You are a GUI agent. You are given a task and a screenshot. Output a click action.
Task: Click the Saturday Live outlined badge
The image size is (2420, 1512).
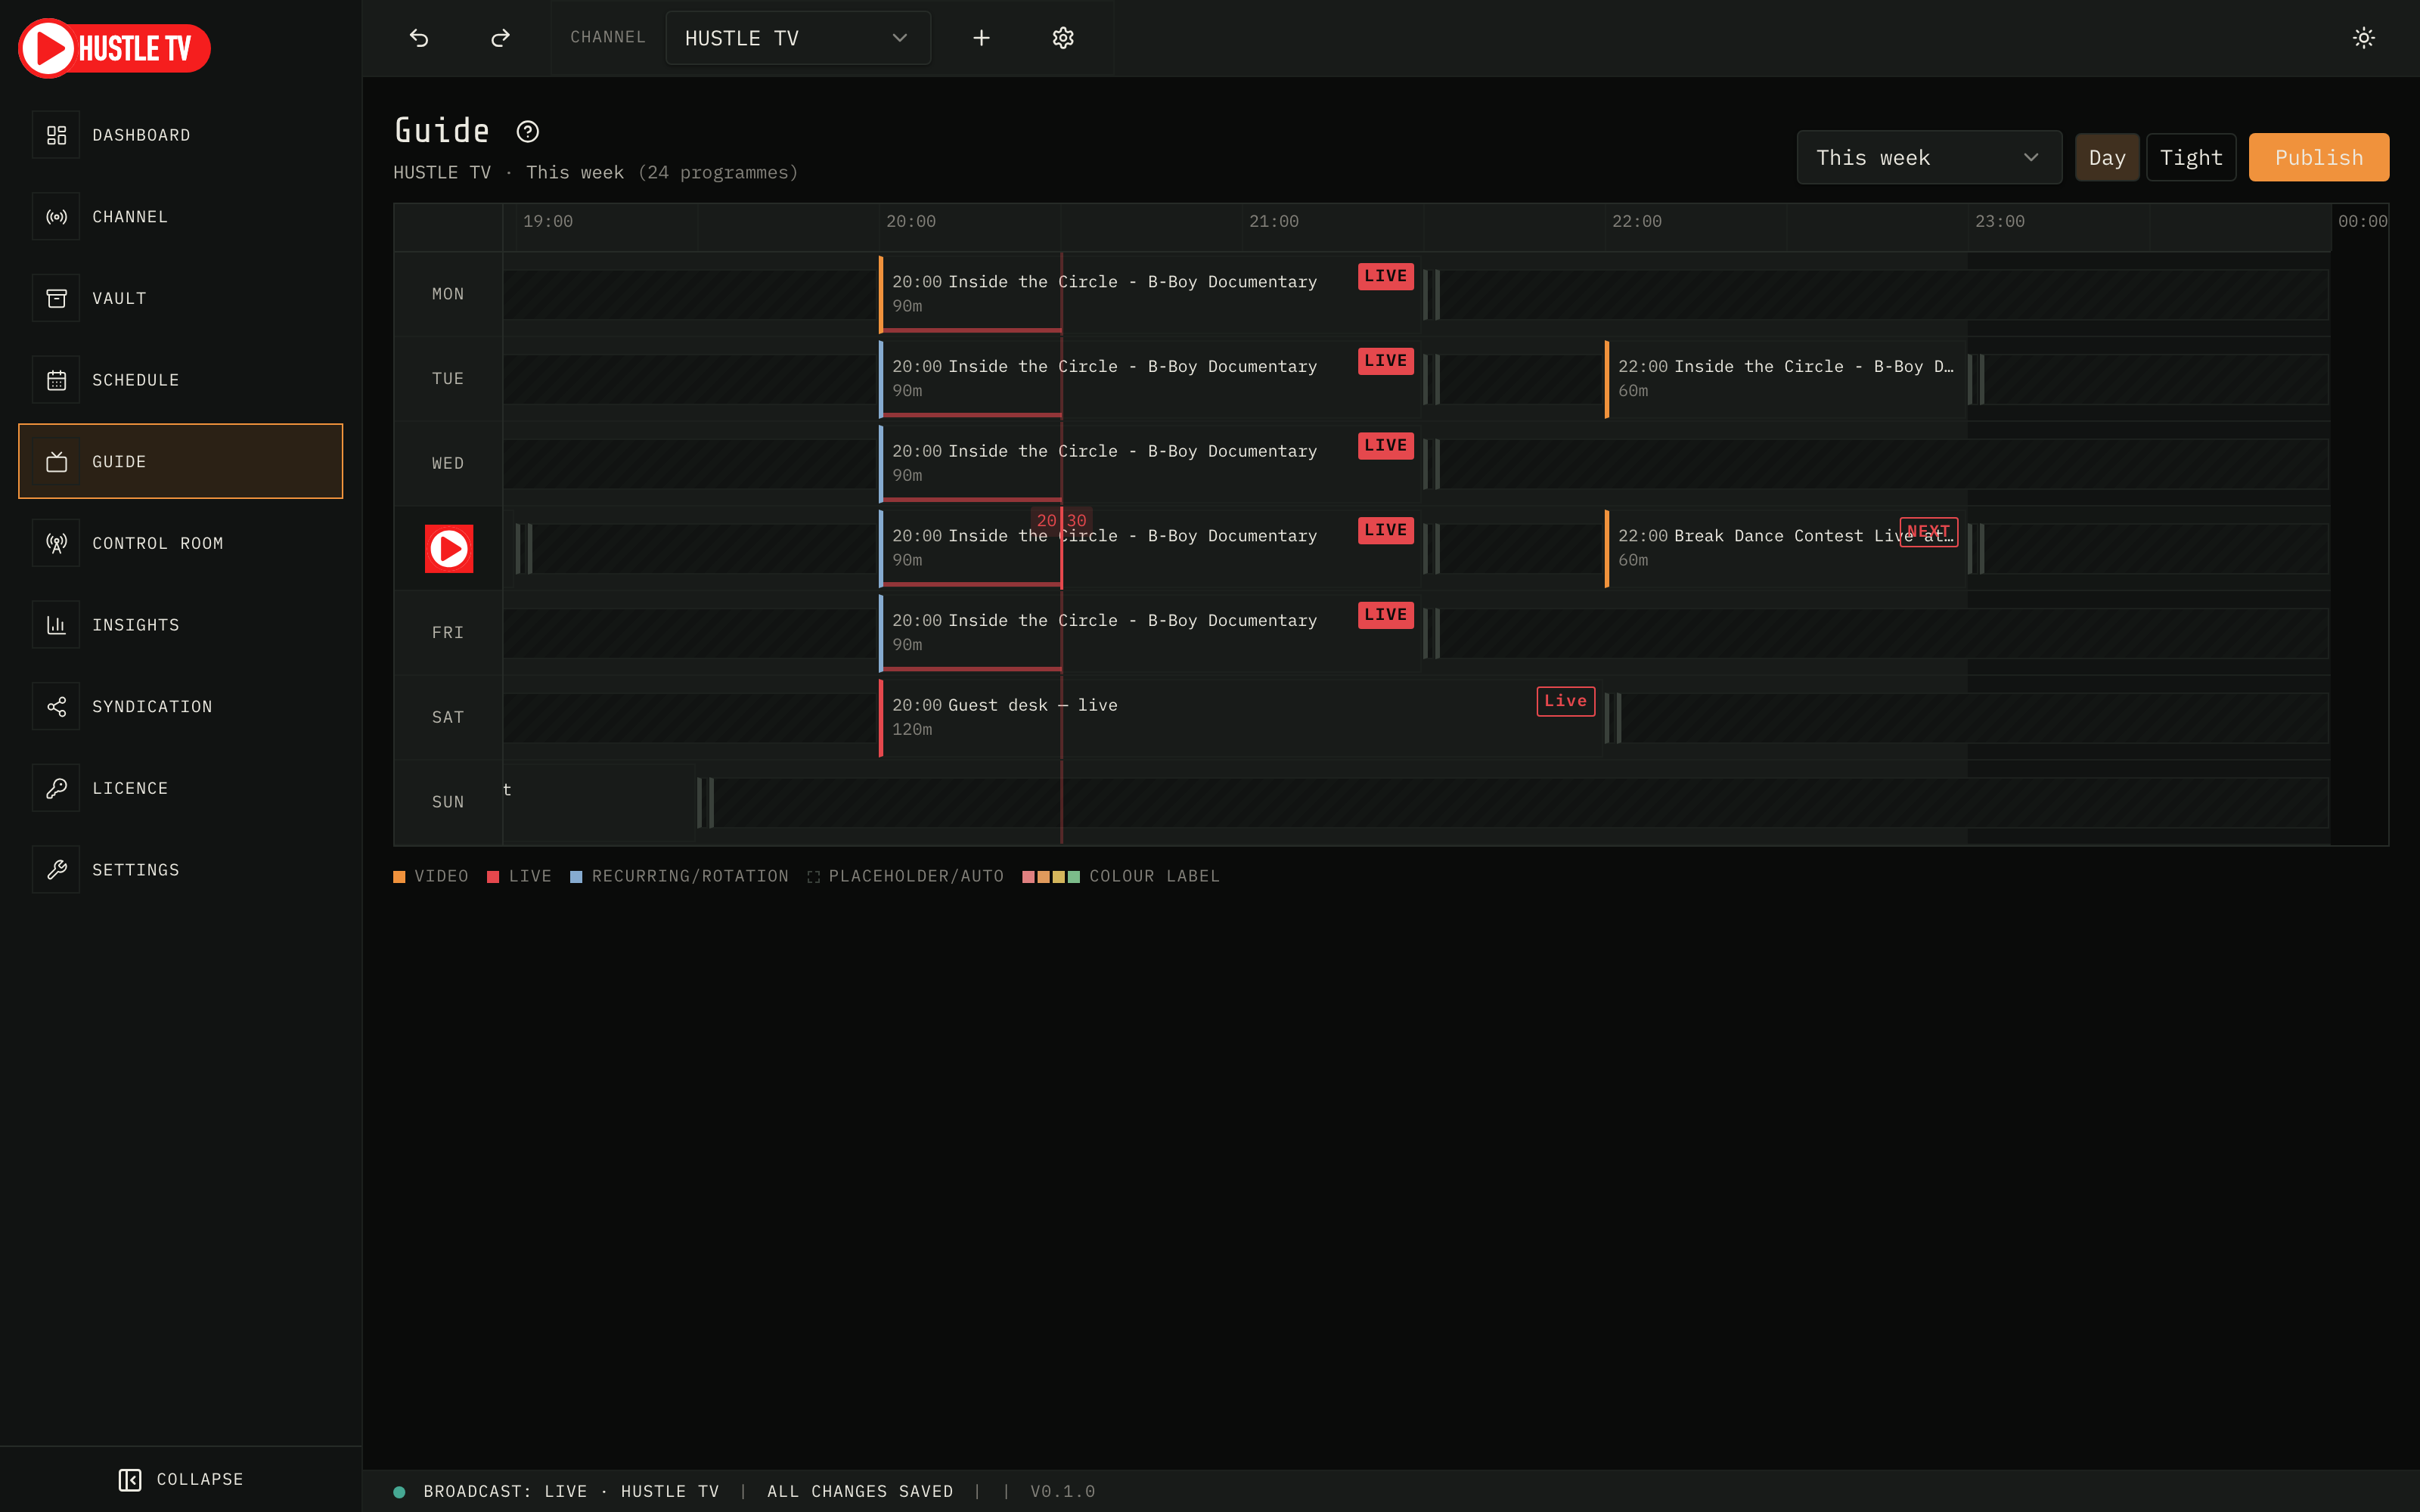pos(1565,701)
